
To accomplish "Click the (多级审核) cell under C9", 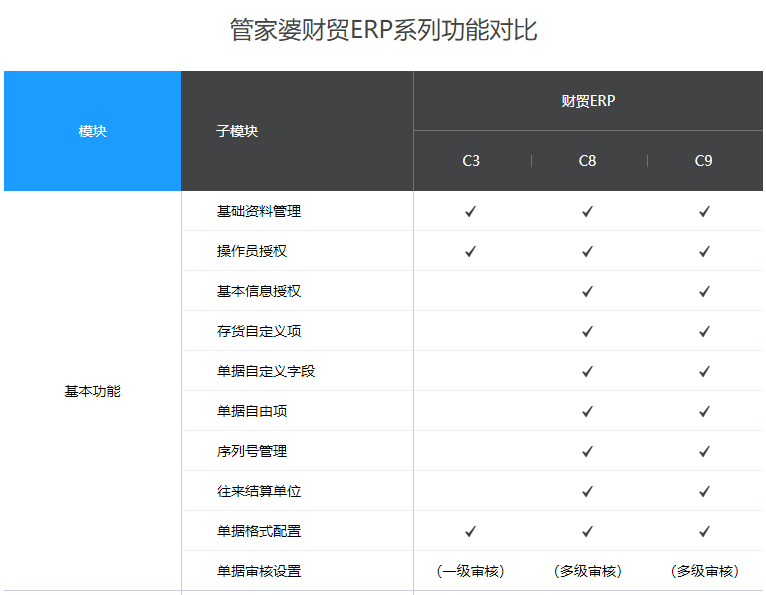I will point(704,571).
